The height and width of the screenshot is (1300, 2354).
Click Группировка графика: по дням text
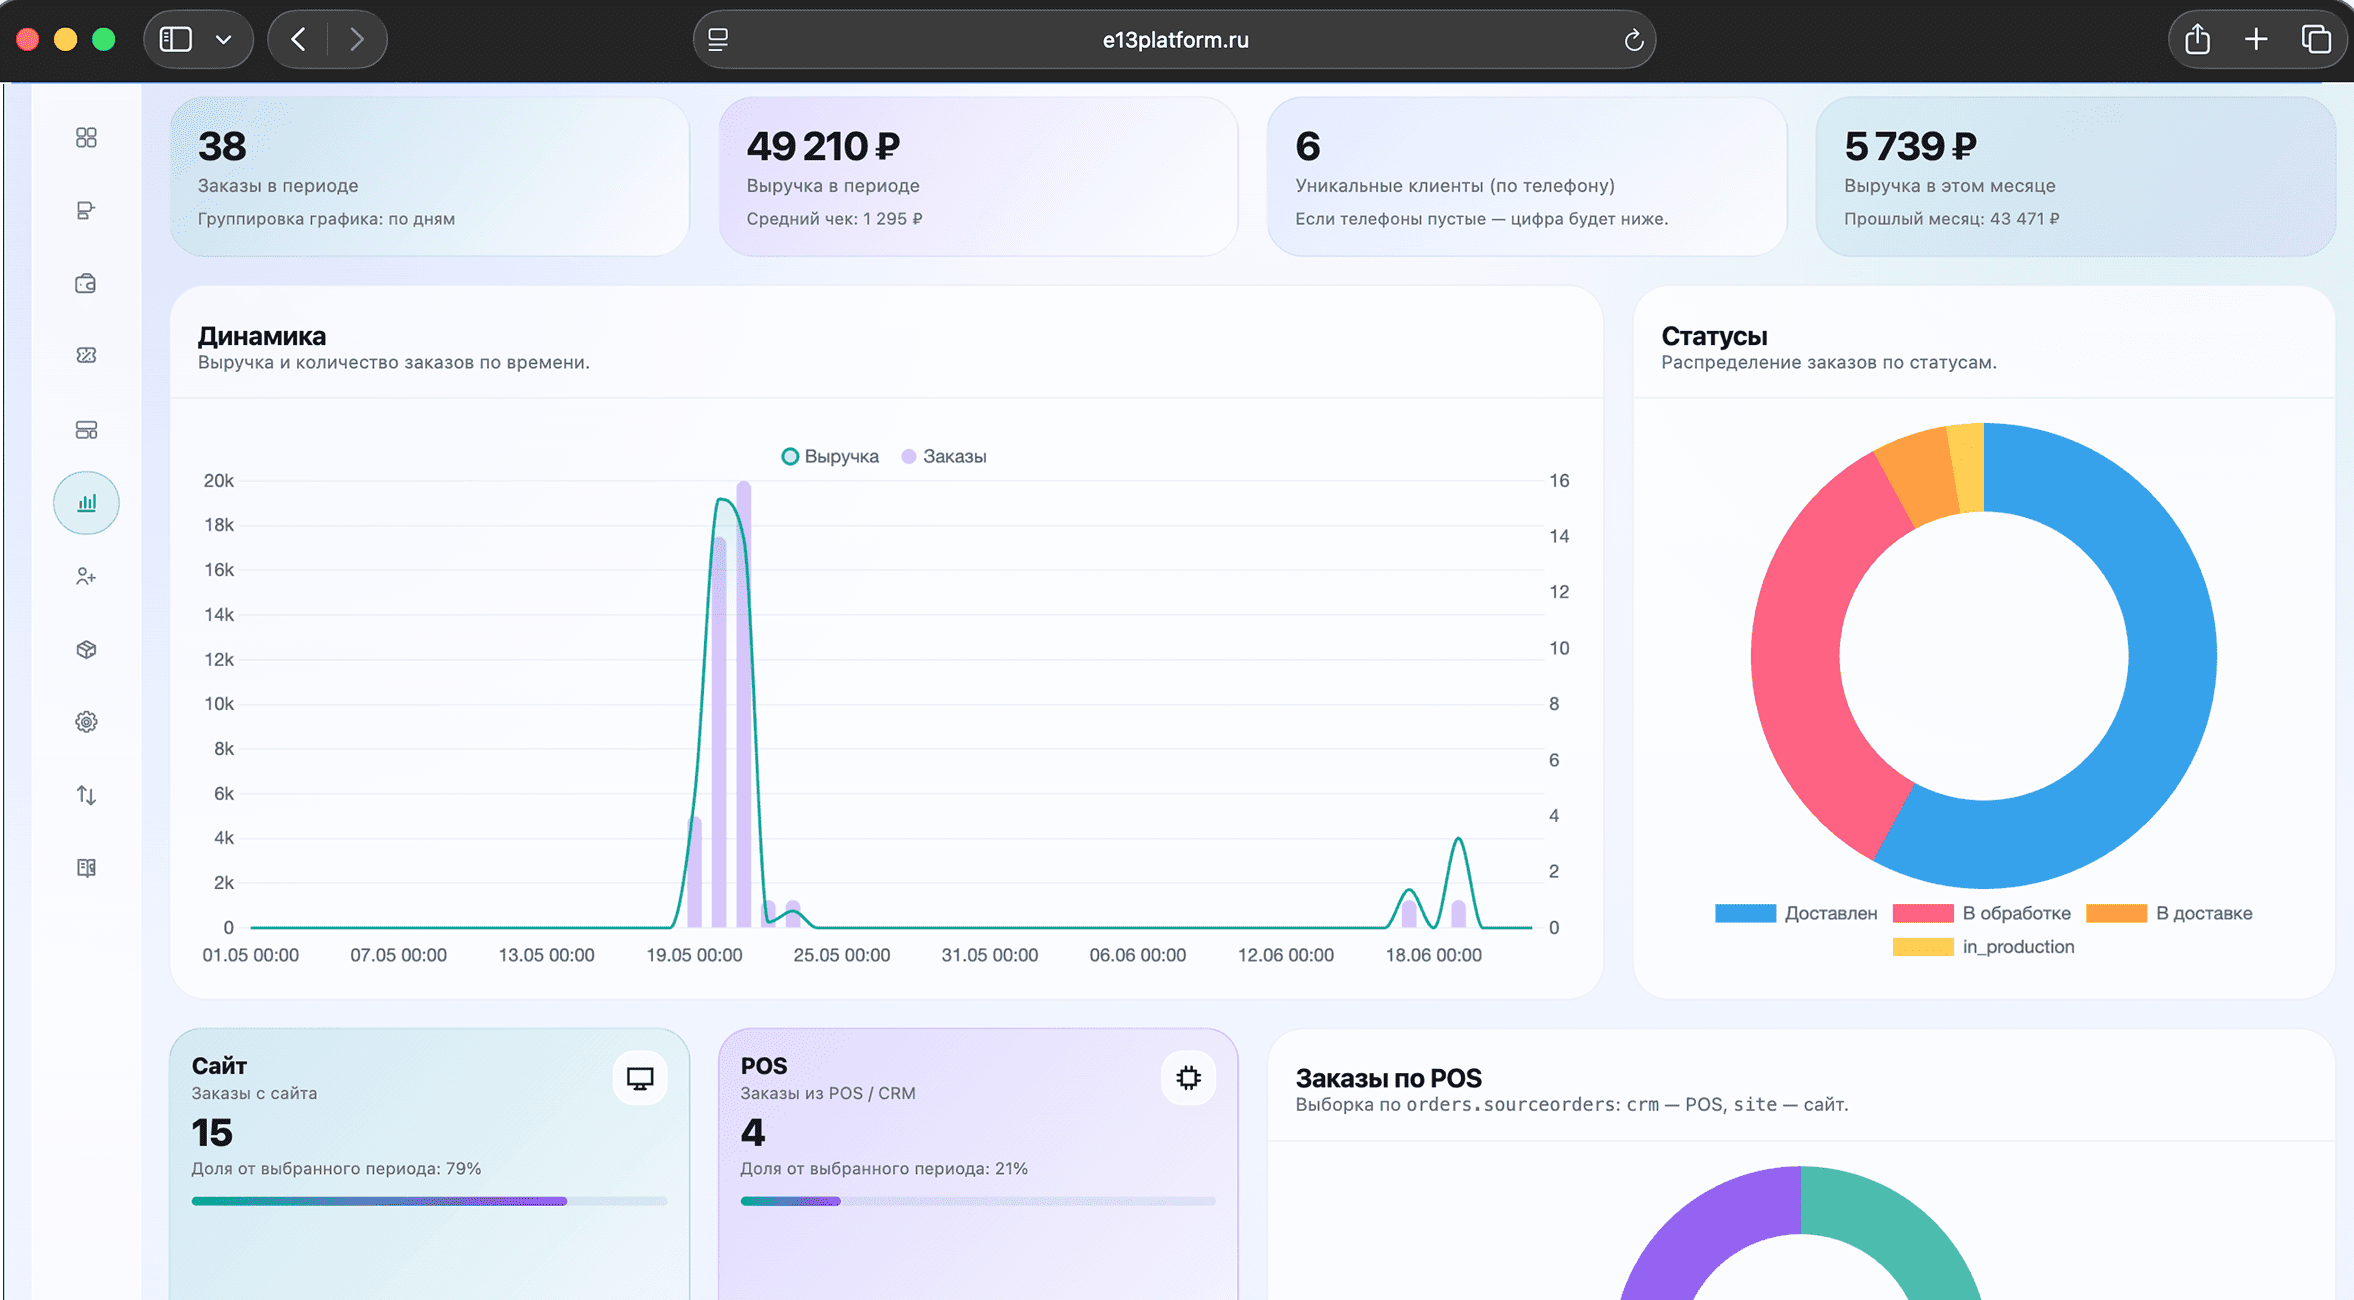click(326, 219)
